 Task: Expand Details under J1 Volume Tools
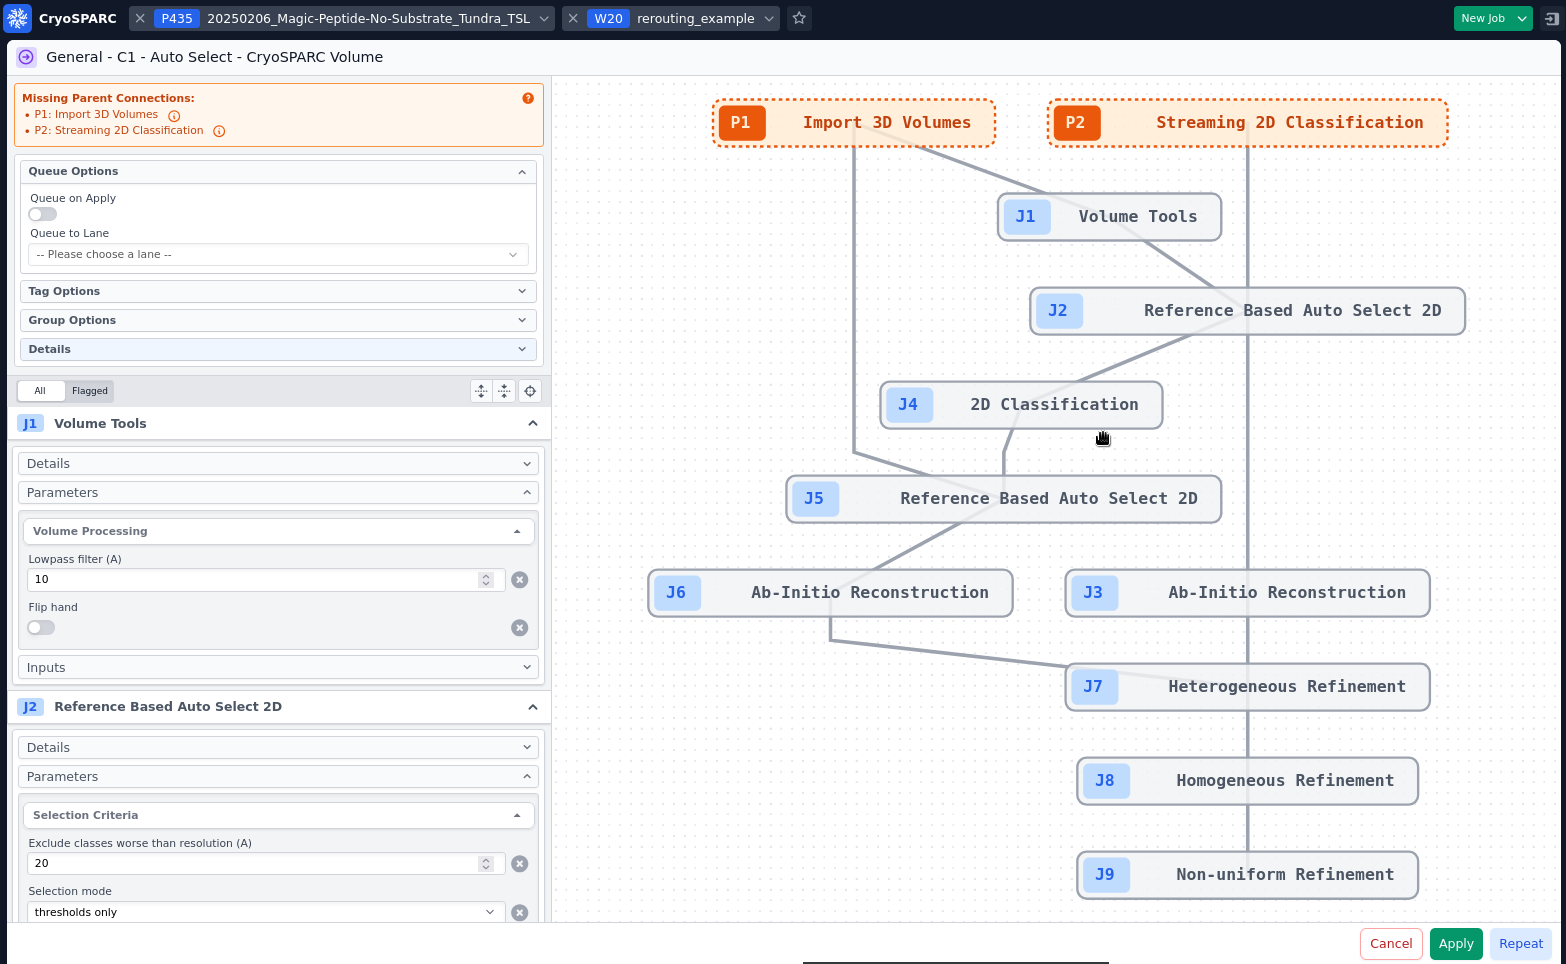point(278,464)
